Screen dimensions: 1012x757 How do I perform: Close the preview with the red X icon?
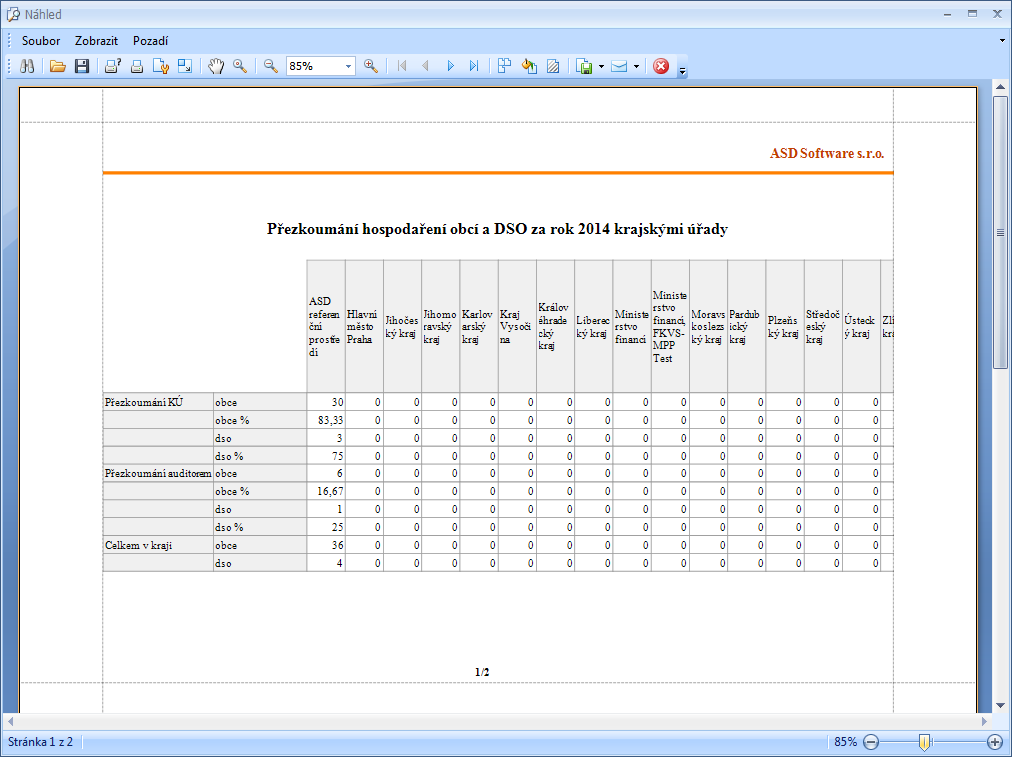[661, 66]
